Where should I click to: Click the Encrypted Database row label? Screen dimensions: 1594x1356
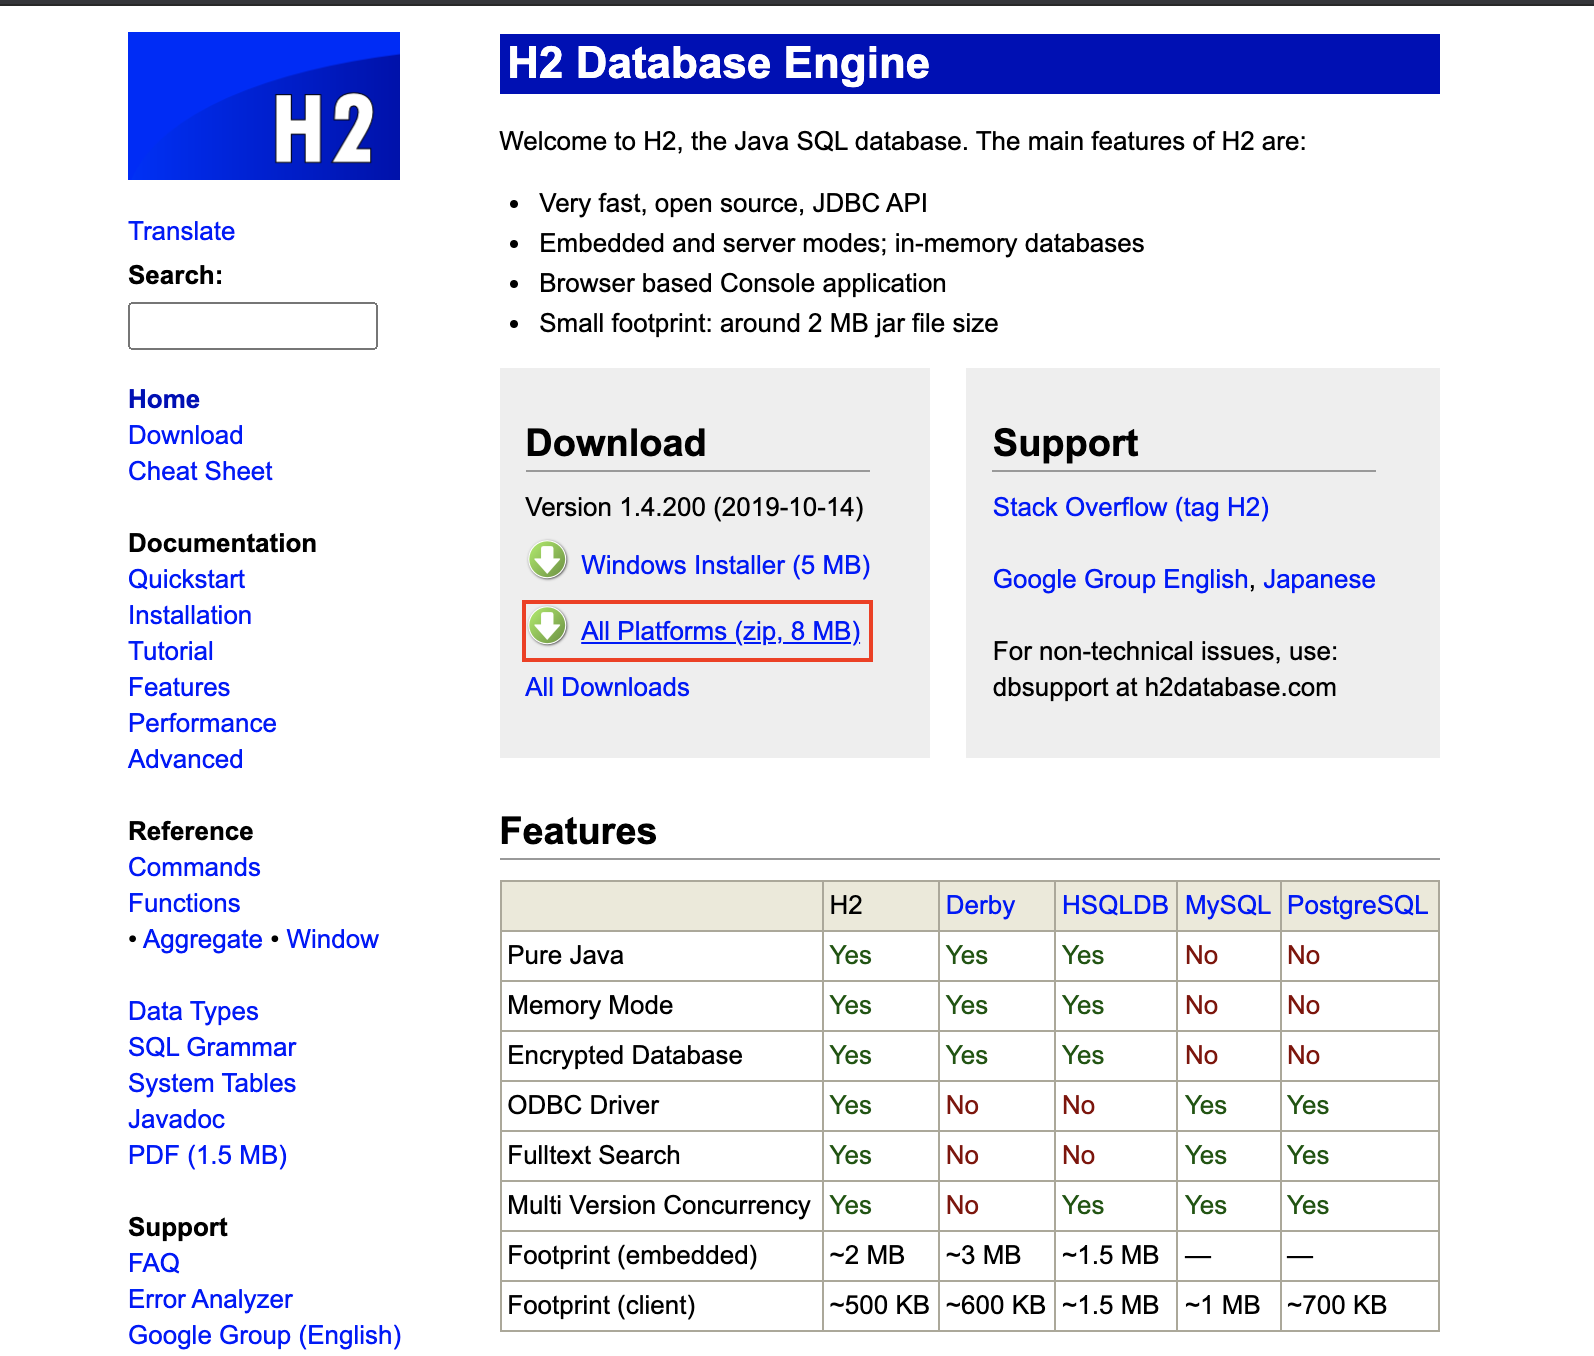pyautogui.click(x=625, y=1055)
